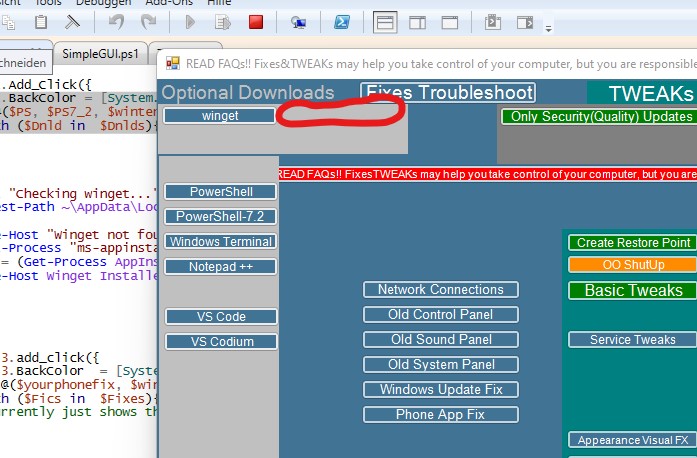Click the PowerShell-7.2 button
697x458 pixels.
click(221, 217)
